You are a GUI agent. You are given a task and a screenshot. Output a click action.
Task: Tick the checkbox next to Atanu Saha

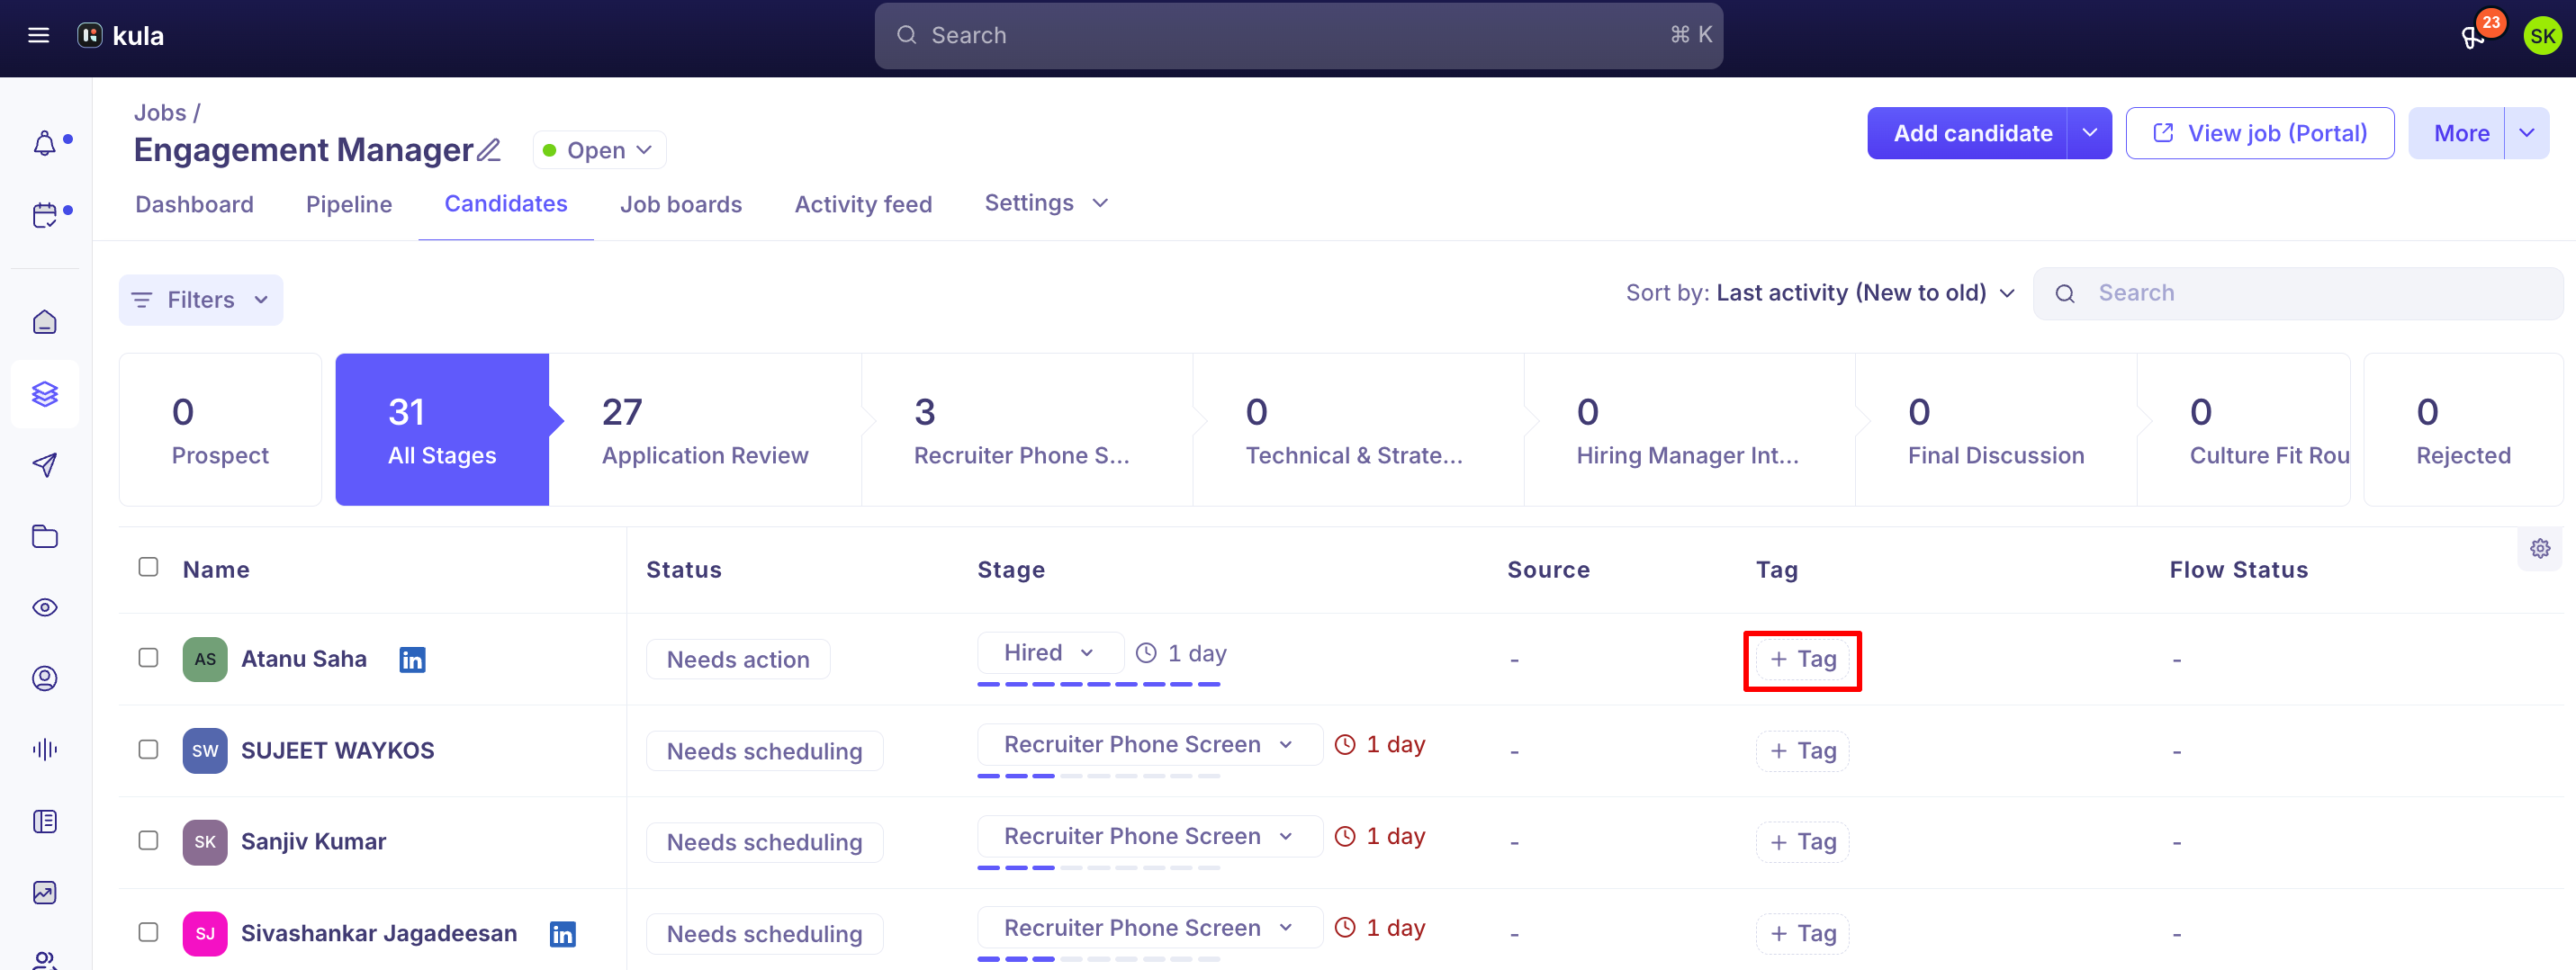[x=148, y=657]
